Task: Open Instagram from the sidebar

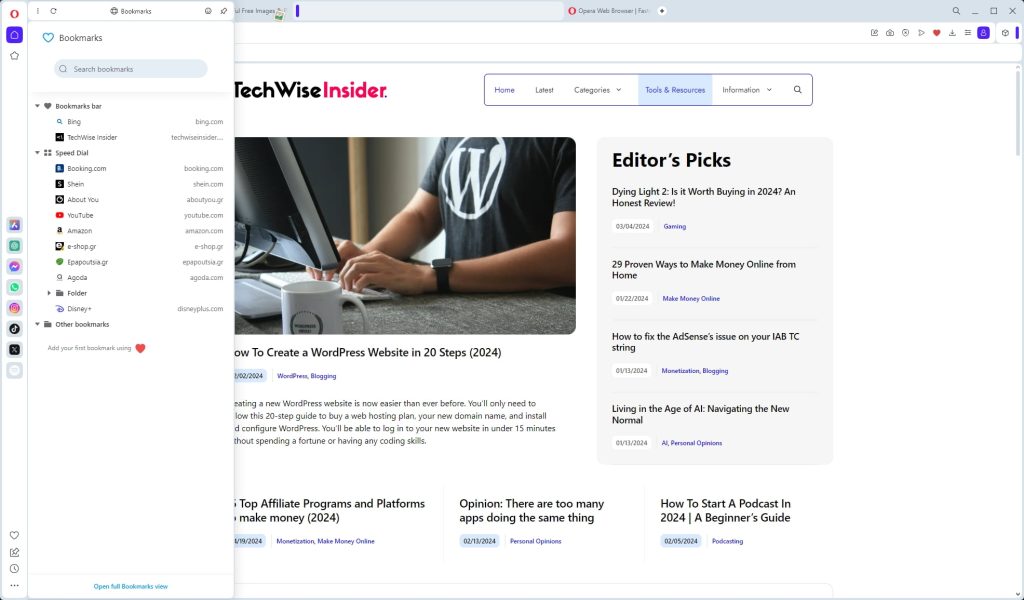Action: pyautogui.click(x=14, y=308)
